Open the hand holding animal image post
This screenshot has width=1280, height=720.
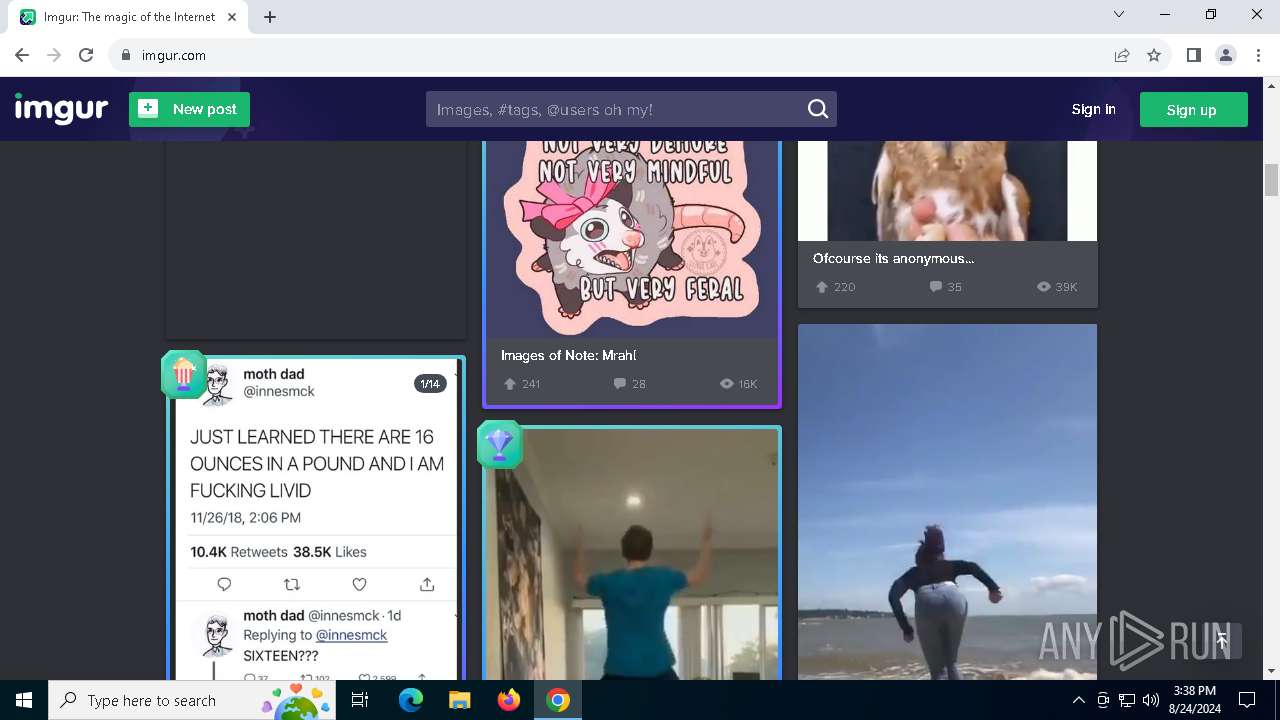(947, 190)
